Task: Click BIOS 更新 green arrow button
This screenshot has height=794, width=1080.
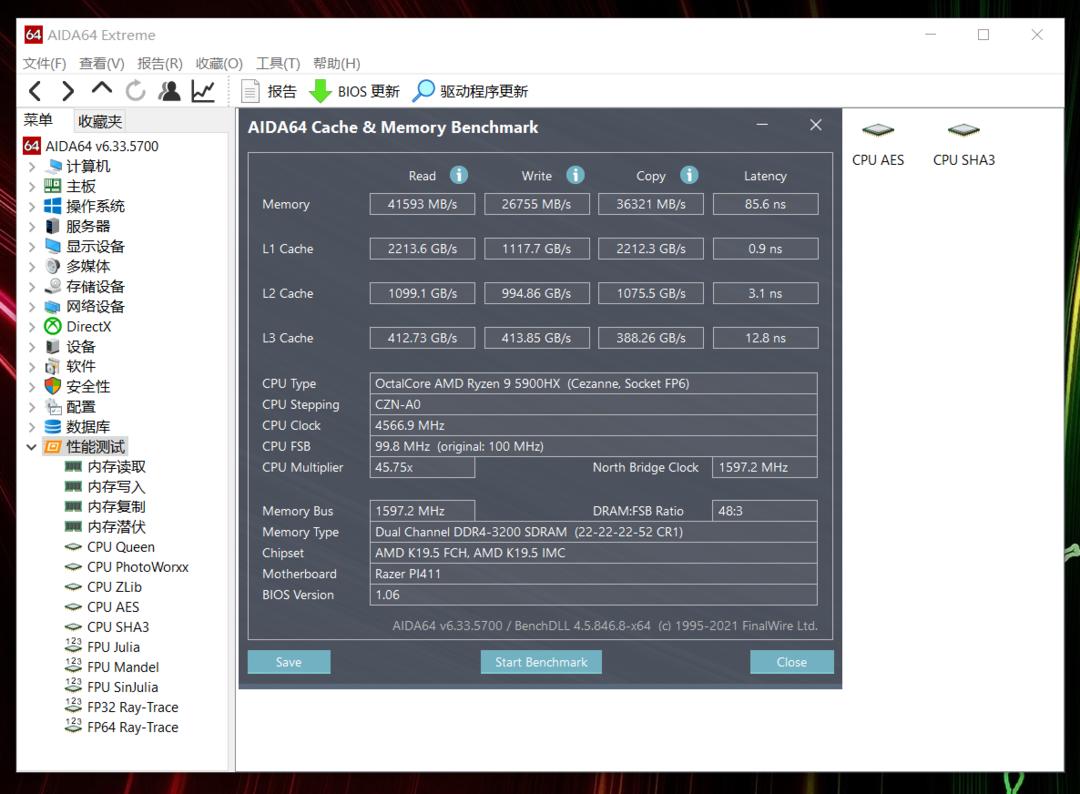Action: [354, 91]
